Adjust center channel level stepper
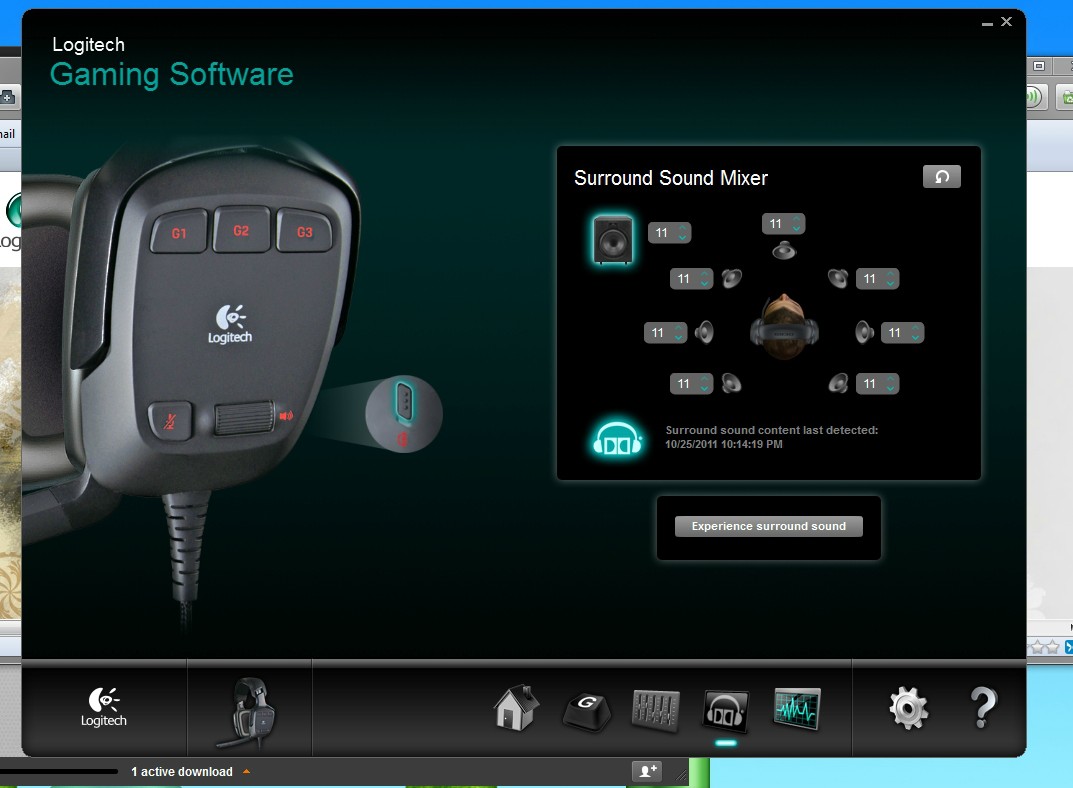This screenshot has width=1073, height=788. point(784,224)
